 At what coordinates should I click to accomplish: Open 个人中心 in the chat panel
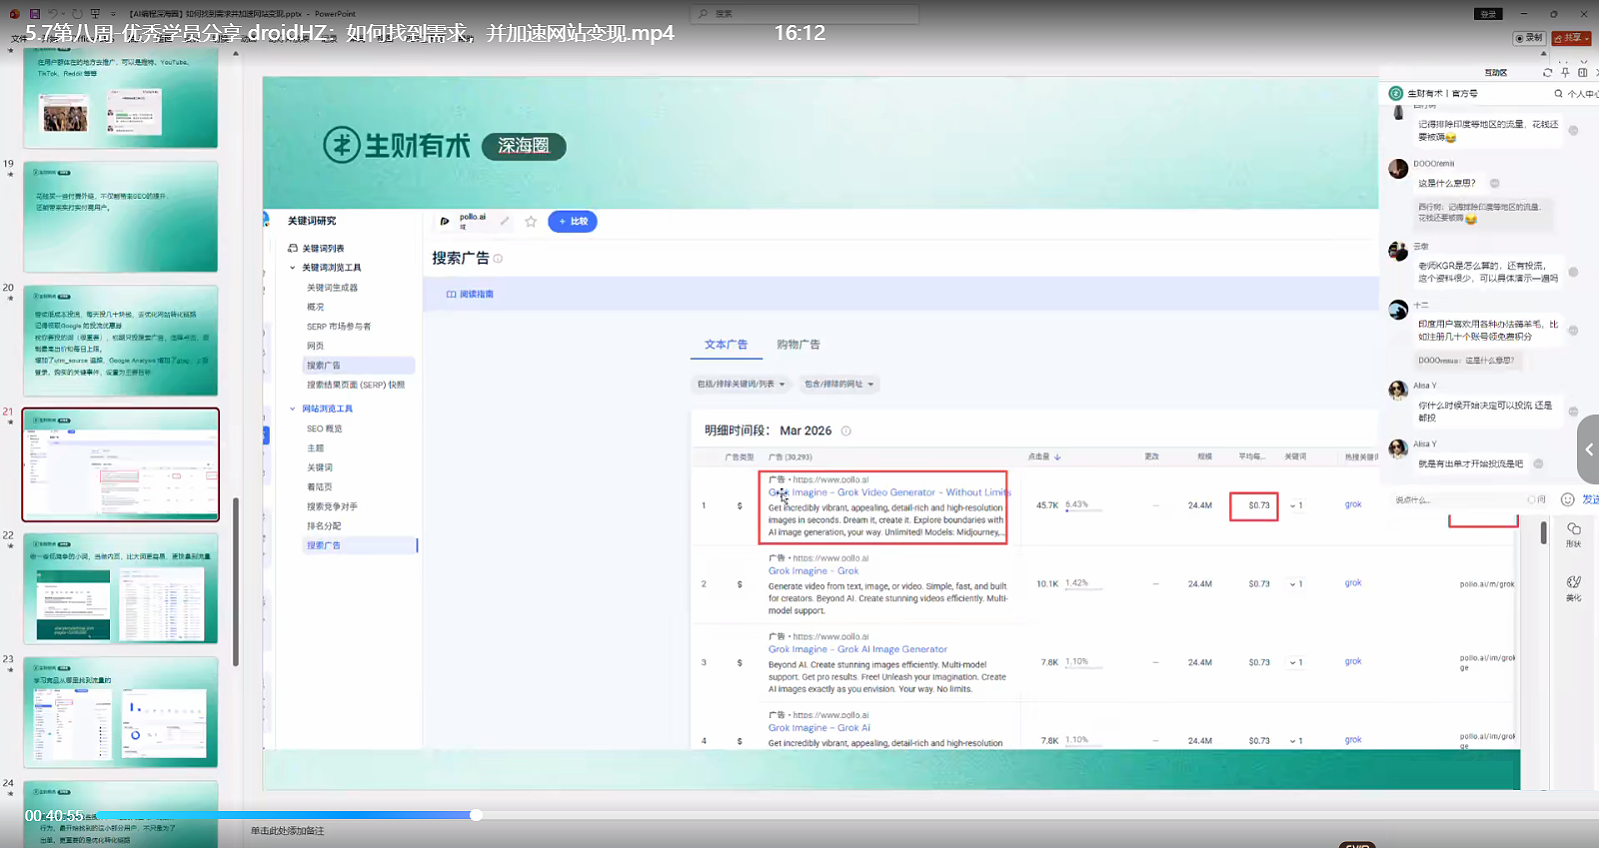[x=1582, y=94]
